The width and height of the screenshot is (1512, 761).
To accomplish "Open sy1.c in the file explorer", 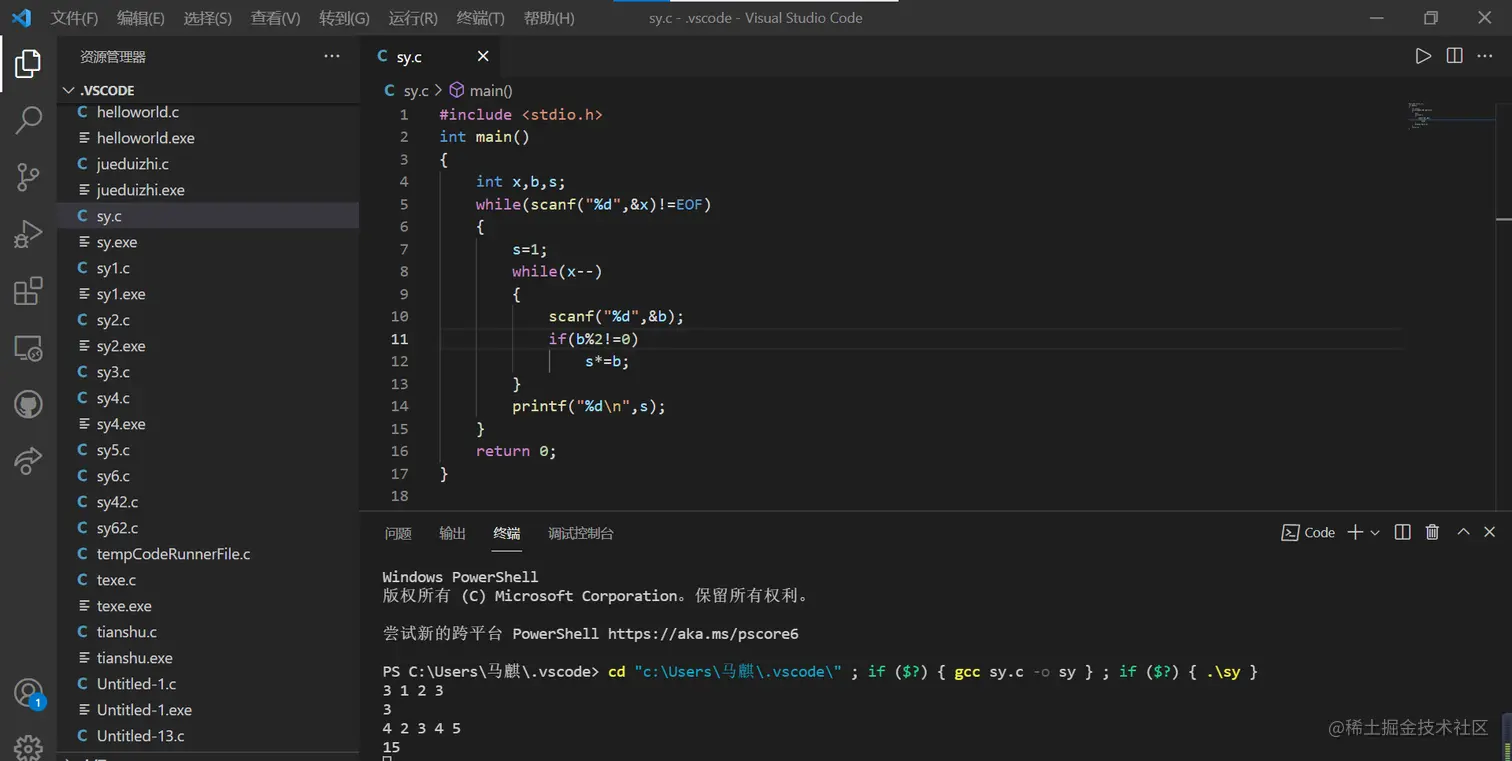I will tap(208, 268).
